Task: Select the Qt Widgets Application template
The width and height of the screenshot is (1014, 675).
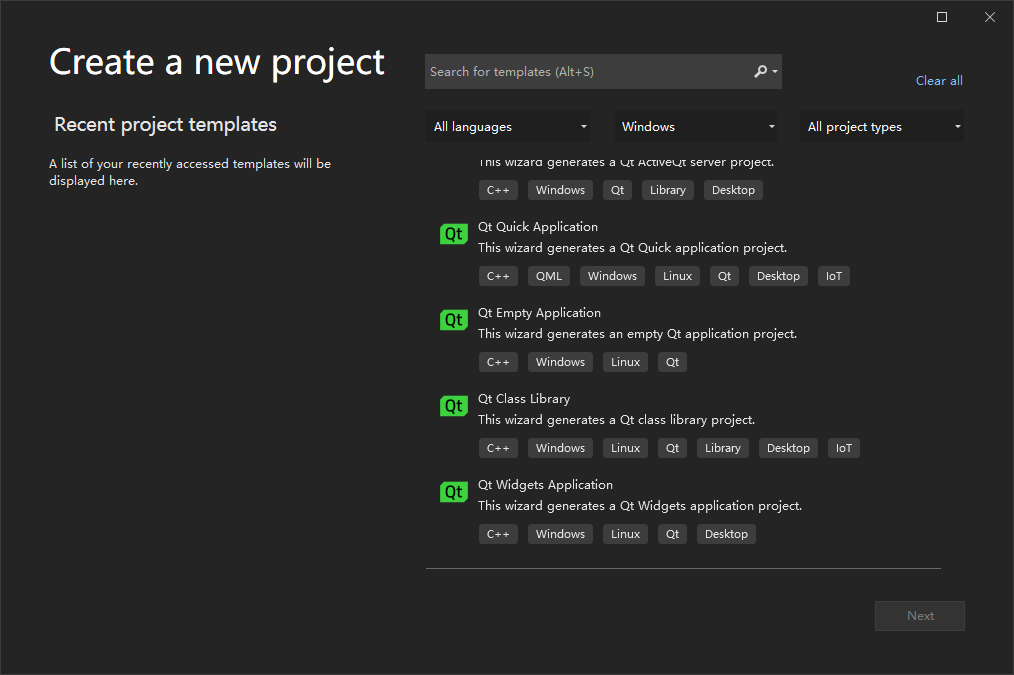Action: (x=683, y=511)
